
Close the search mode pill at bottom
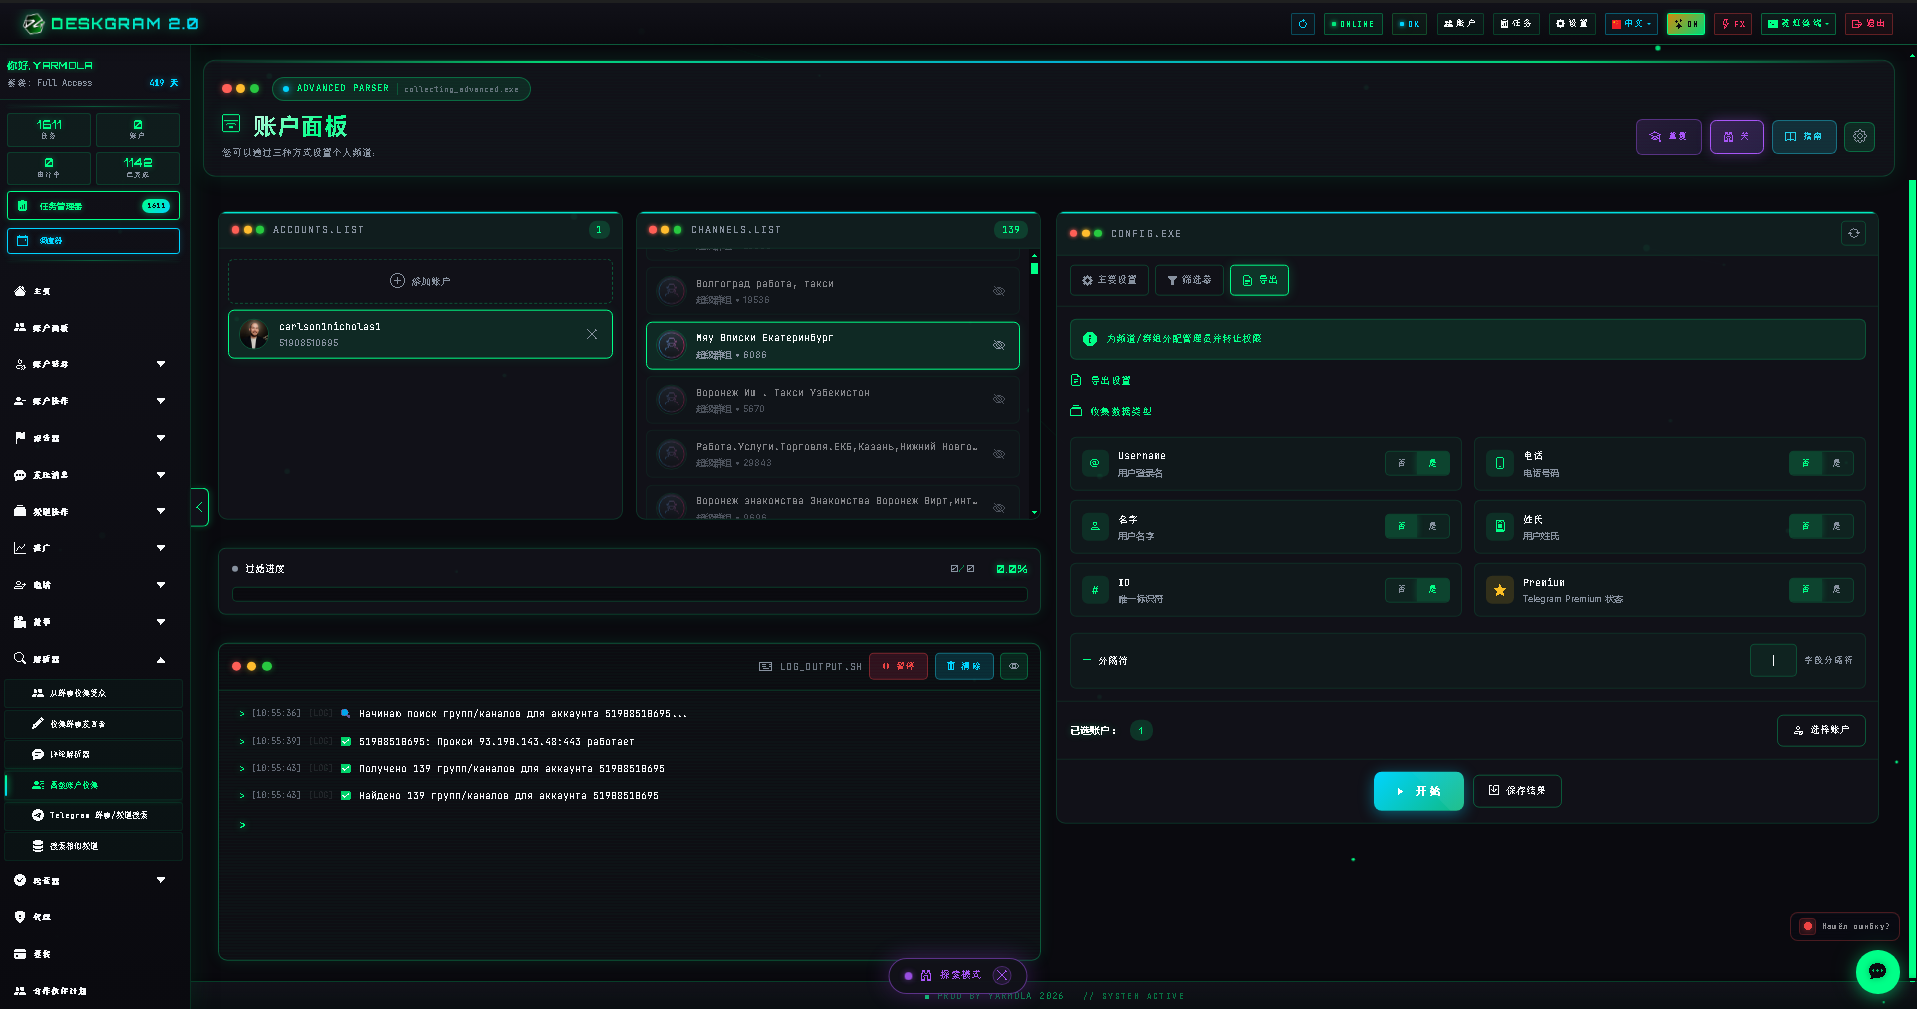[1003, 975]
